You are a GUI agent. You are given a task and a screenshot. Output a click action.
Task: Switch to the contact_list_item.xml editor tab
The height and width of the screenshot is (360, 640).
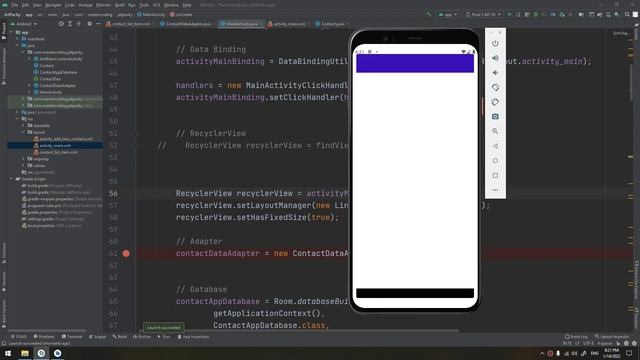pos(130,24)
